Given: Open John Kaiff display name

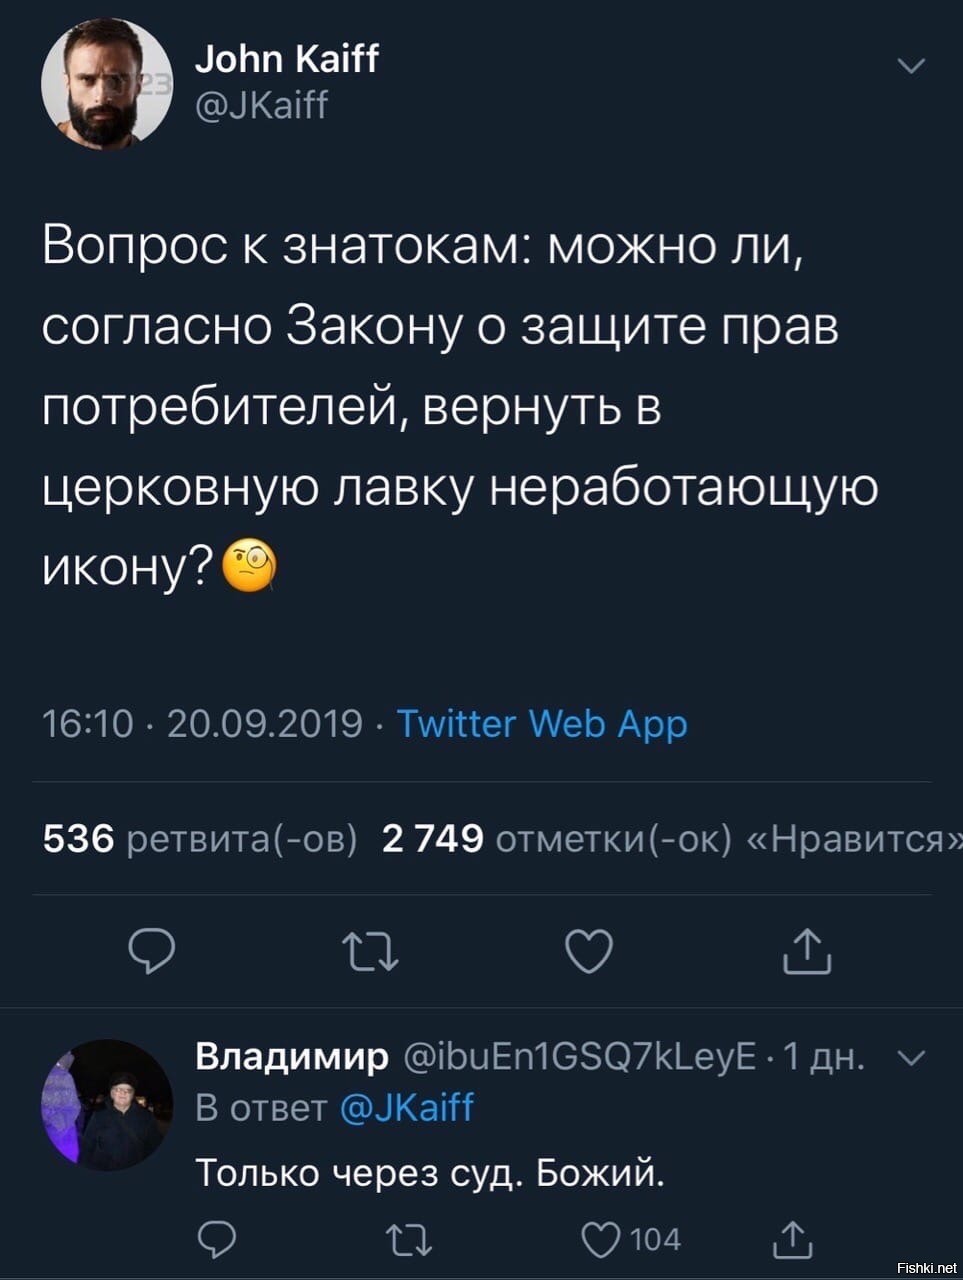Looking at the screenshot, I should pos(286,60).
